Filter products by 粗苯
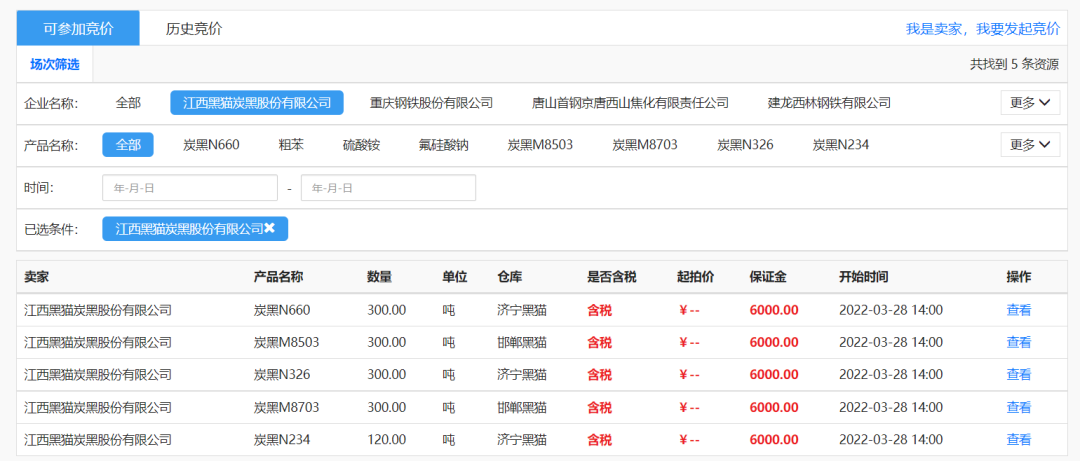1080x461 pixels. click(x=291, y=145)
